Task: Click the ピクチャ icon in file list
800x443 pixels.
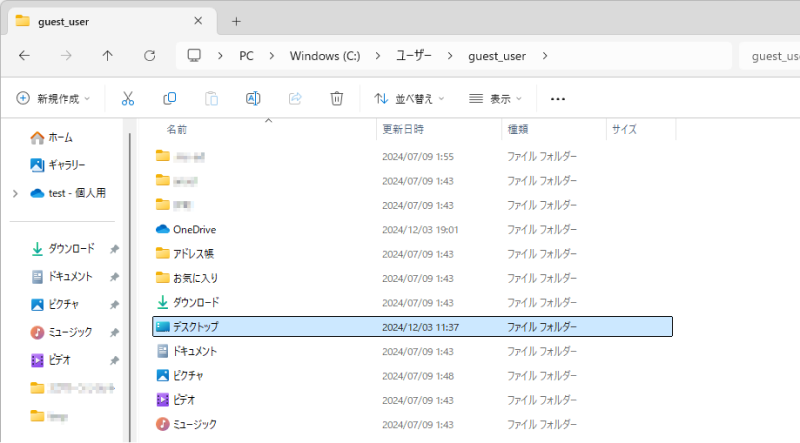Action: pos(162,376)
